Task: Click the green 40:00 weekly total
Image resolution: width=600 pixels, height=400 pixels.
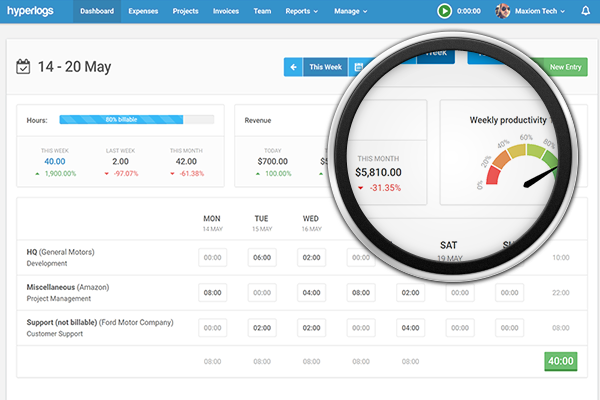Action: point(561,361)
